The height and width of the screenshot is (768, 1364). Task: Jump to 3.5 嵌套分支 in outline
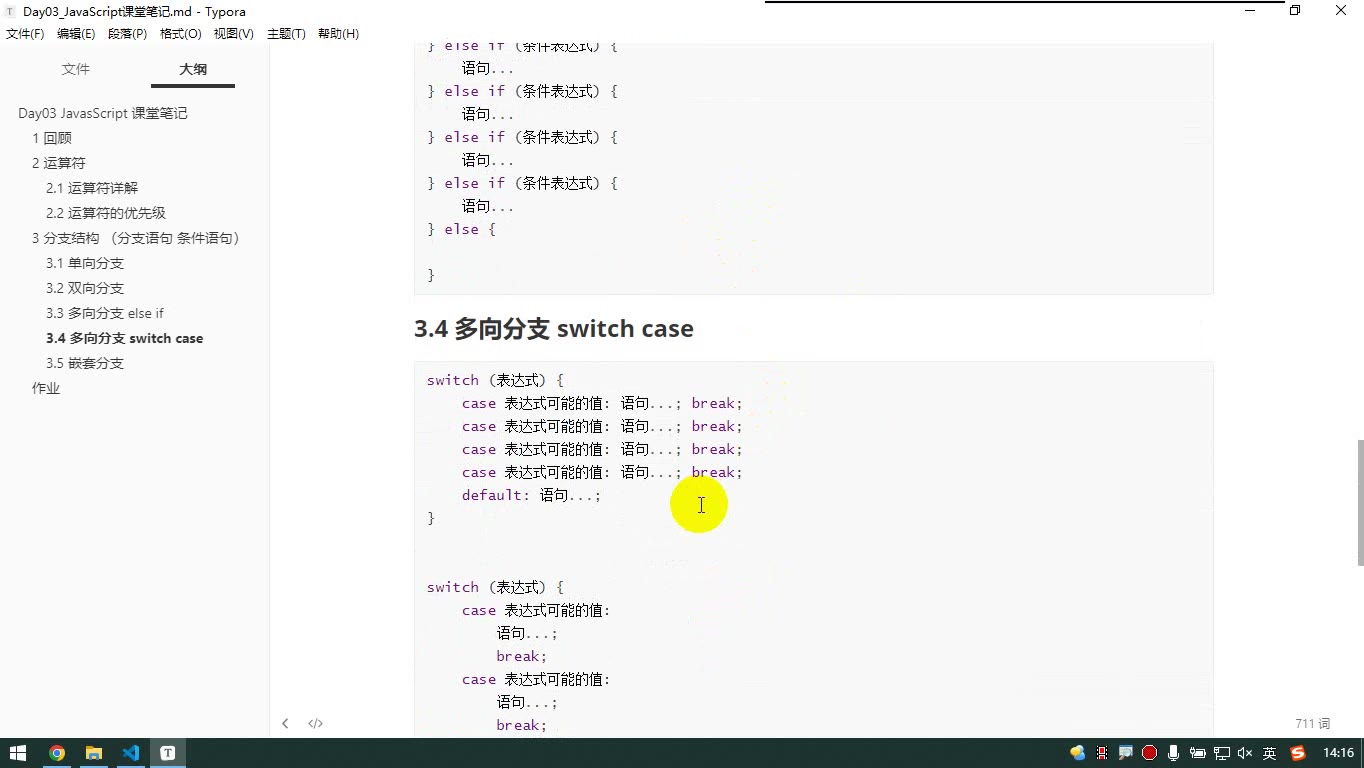coord(85,363)
